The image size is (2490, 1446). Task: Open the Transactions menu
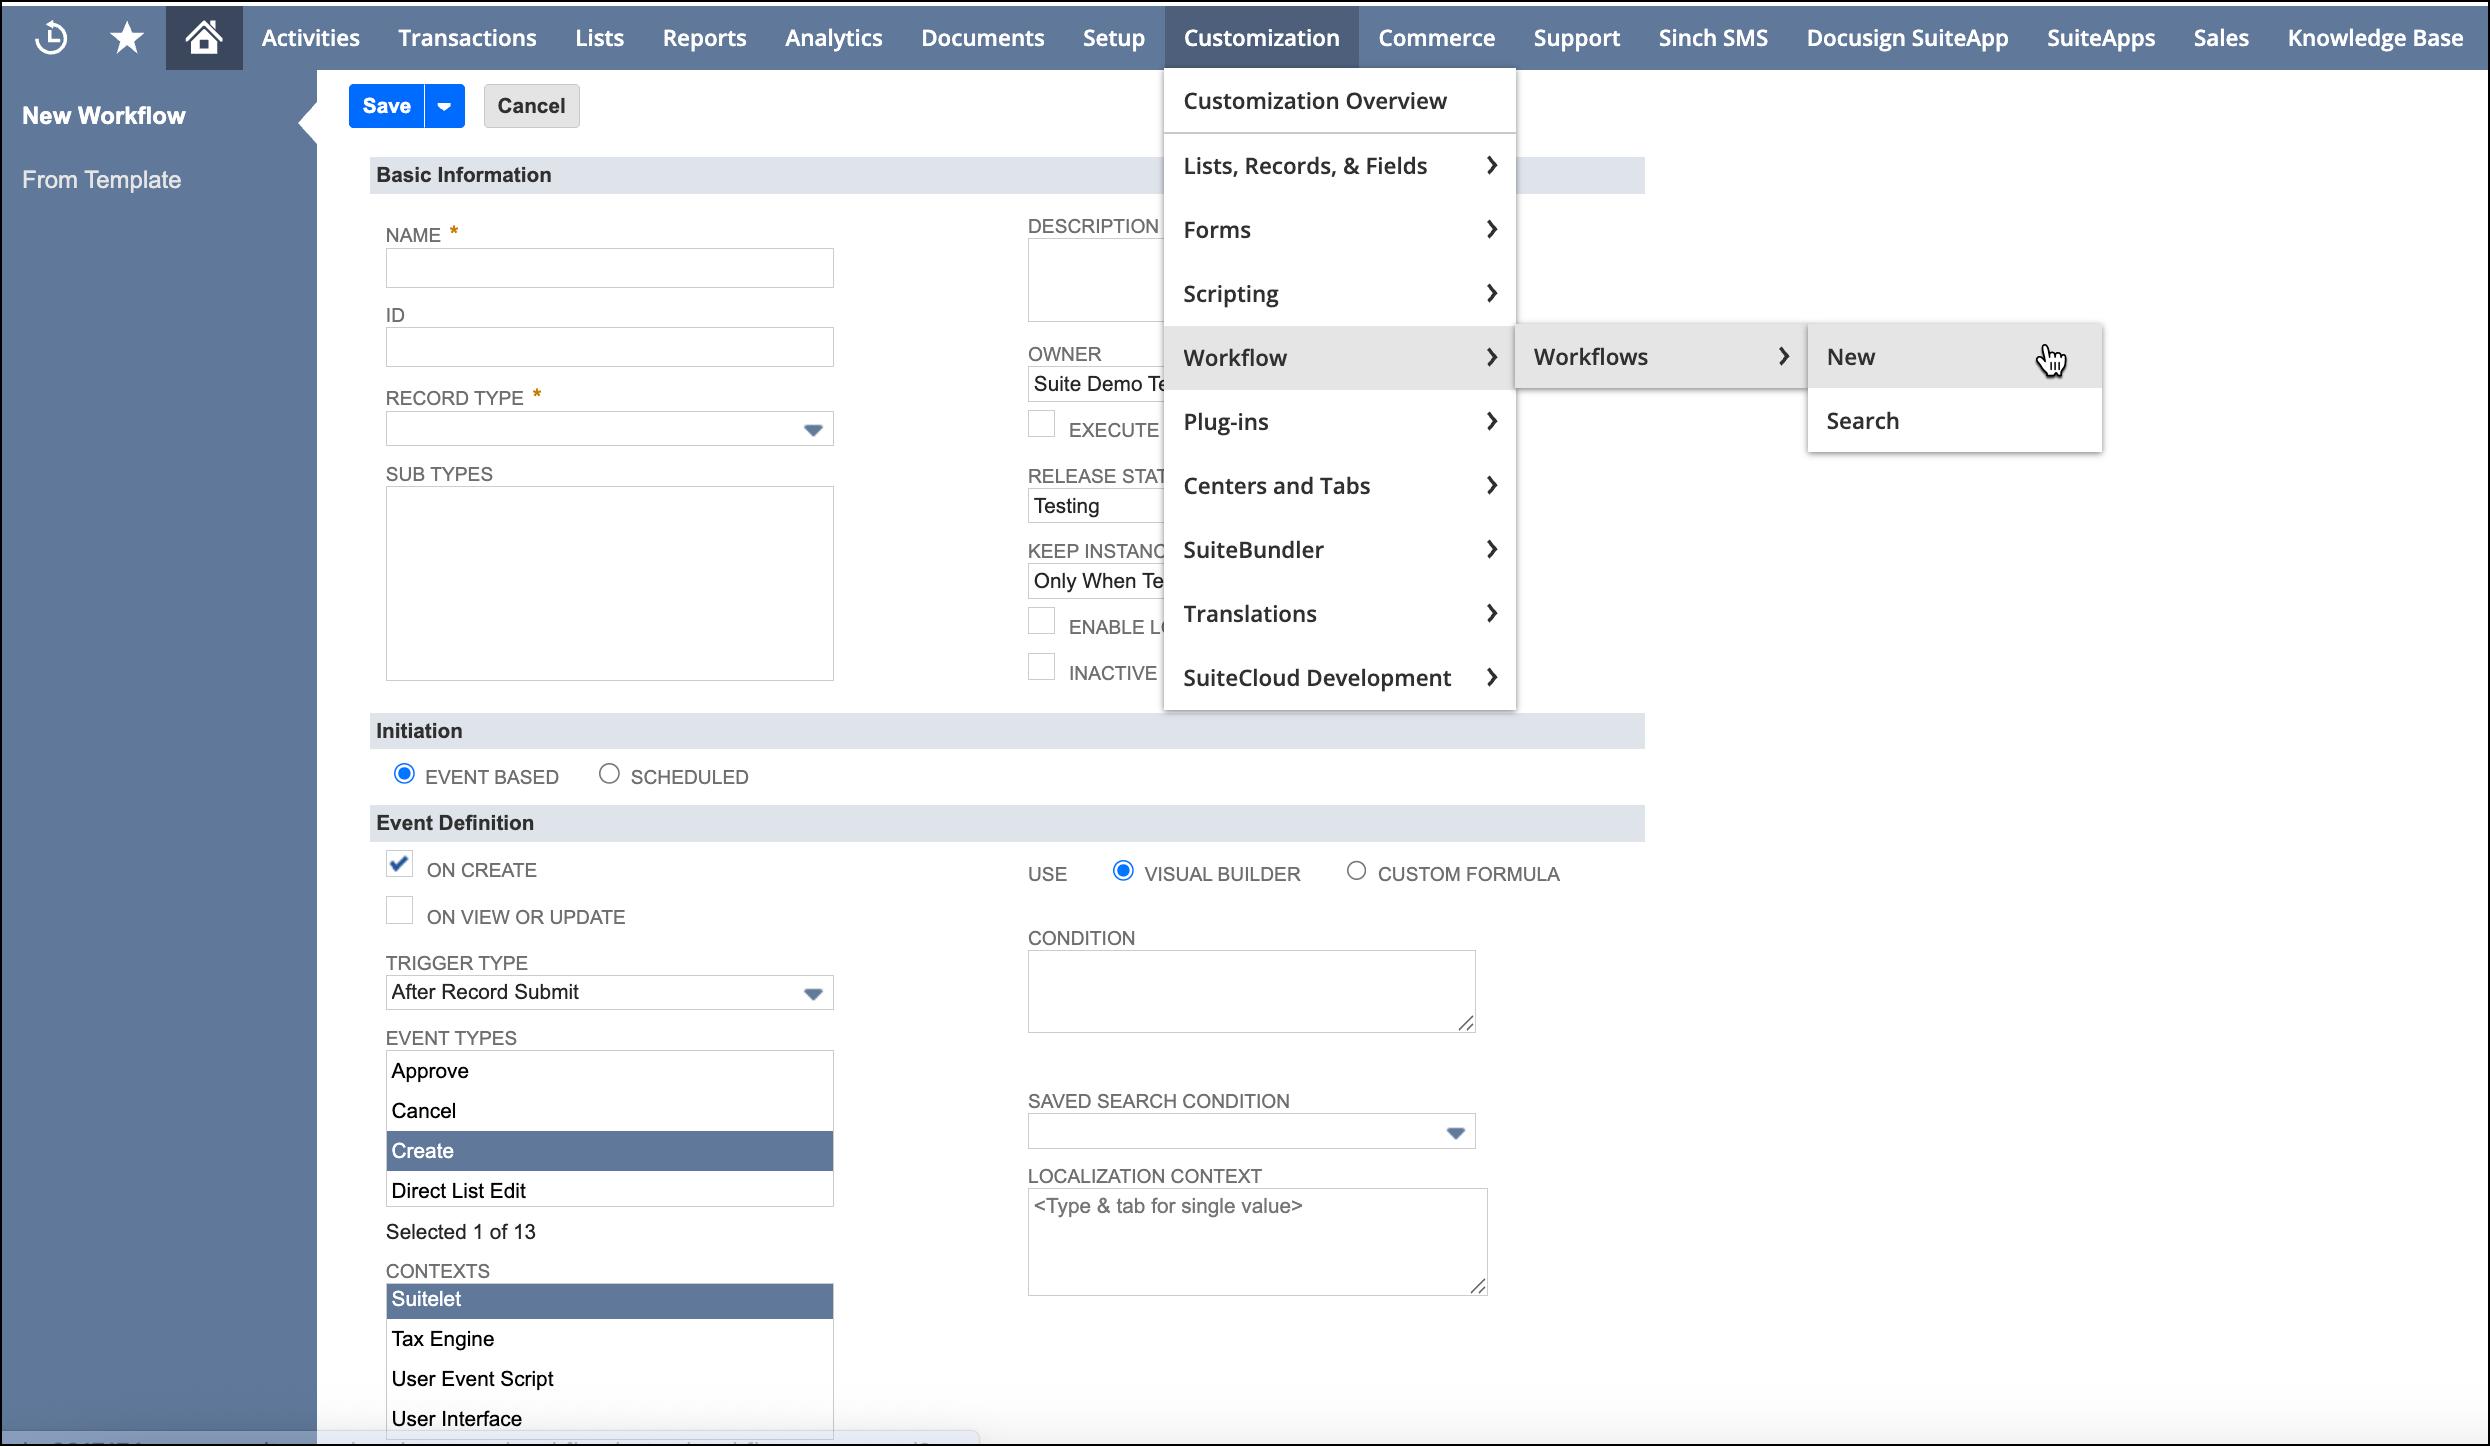click(466, 37)
